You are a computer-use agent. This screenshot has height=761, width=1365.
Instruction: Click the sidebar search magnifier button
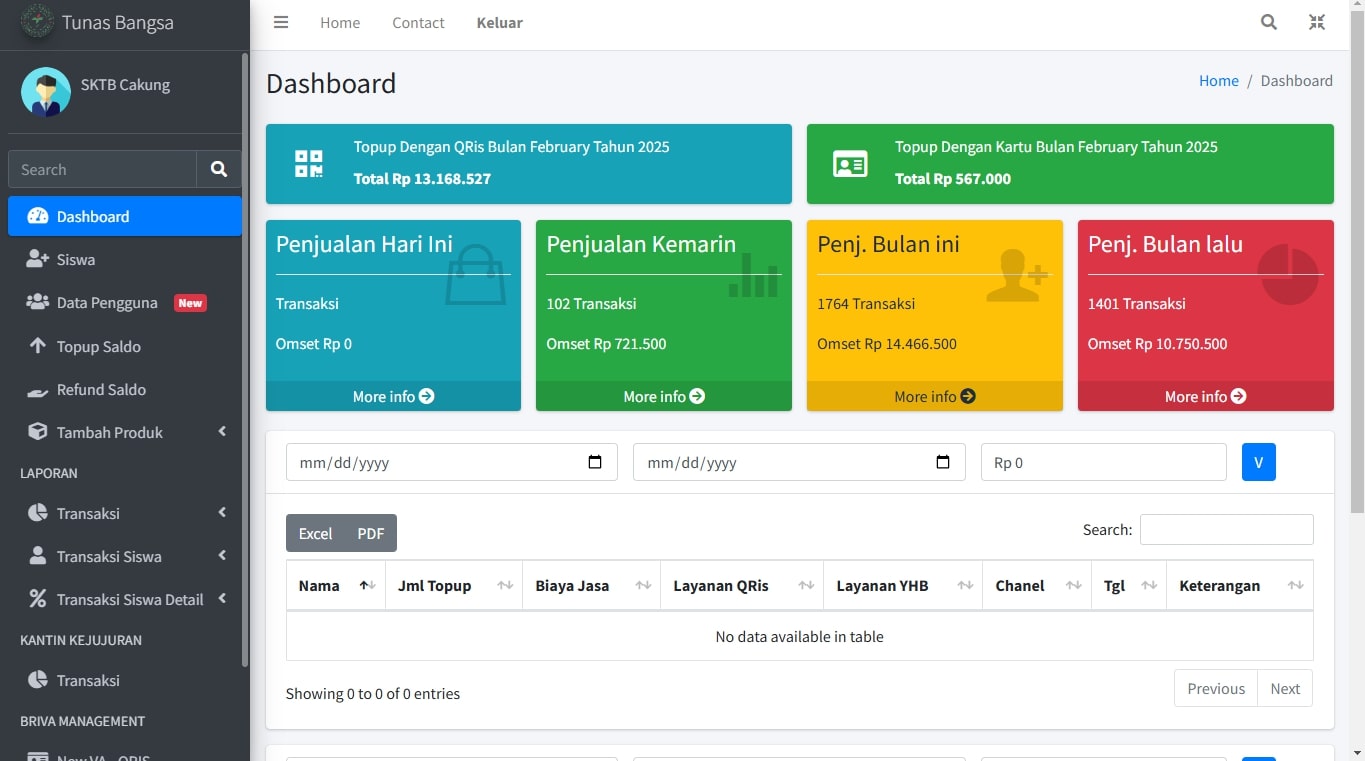(219, 170)
